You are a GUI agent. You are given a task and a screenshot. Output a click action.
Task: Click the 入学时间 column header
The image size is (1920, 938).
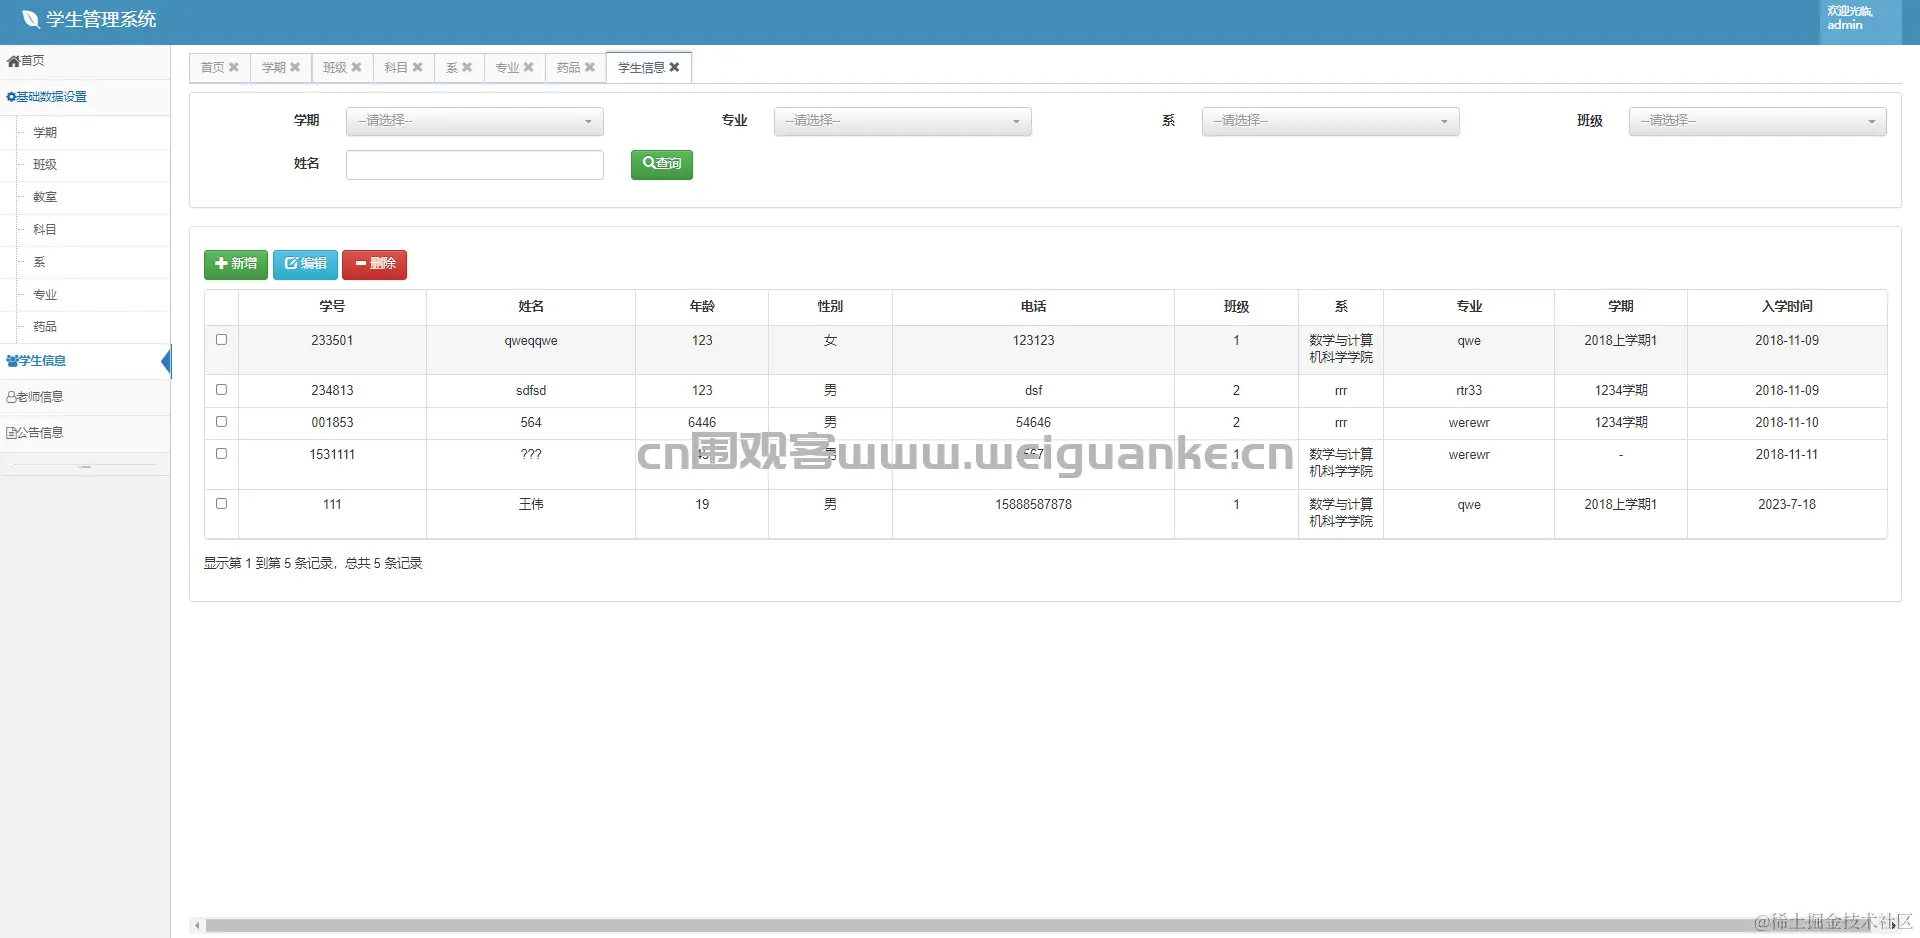(x=1787, y=307)
